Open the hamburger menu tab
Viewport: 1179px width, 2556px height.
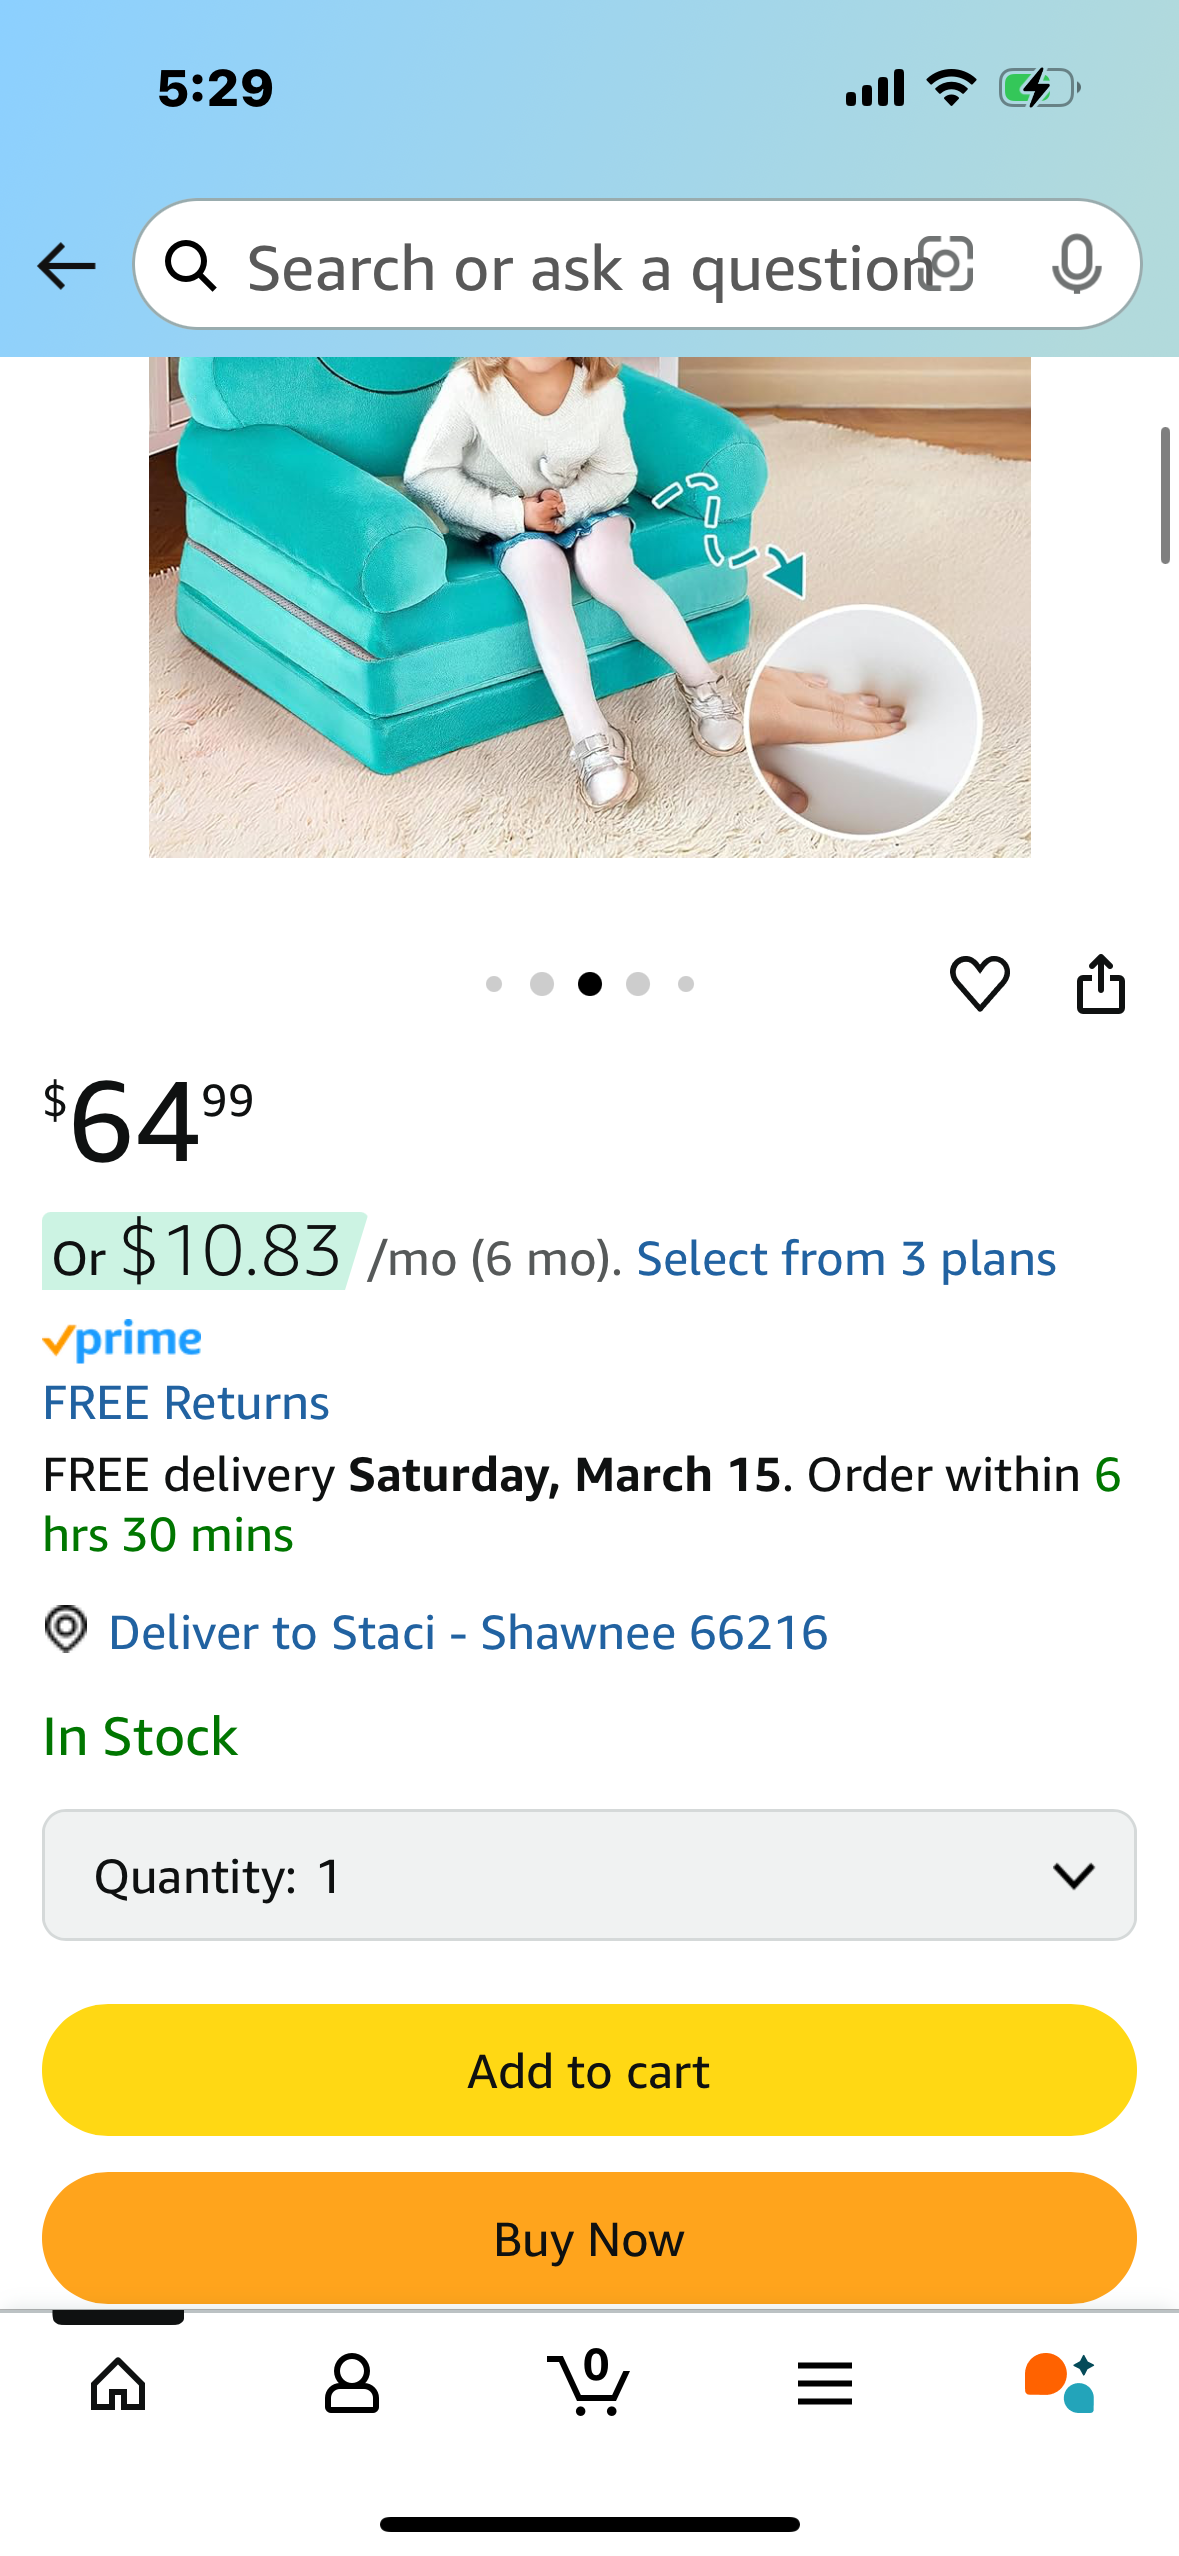[x=825, y=2384]
